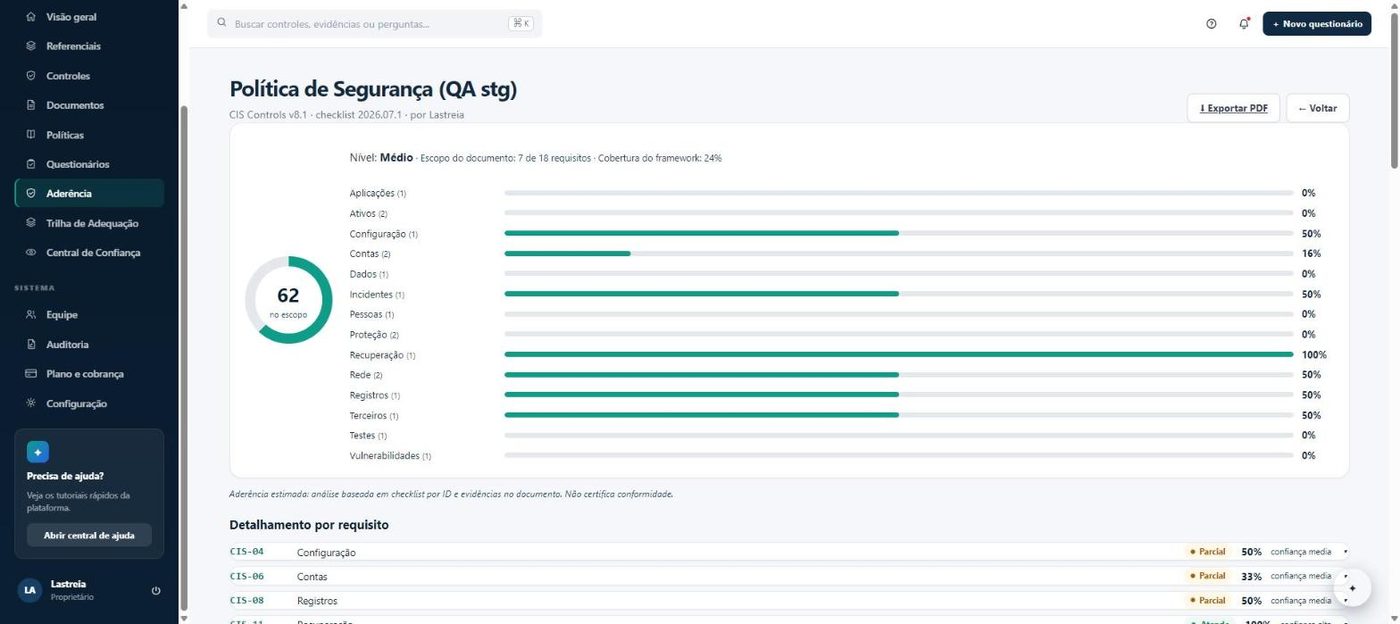Click the Detalhamento por requisito heading

click(x=309, y=524)
